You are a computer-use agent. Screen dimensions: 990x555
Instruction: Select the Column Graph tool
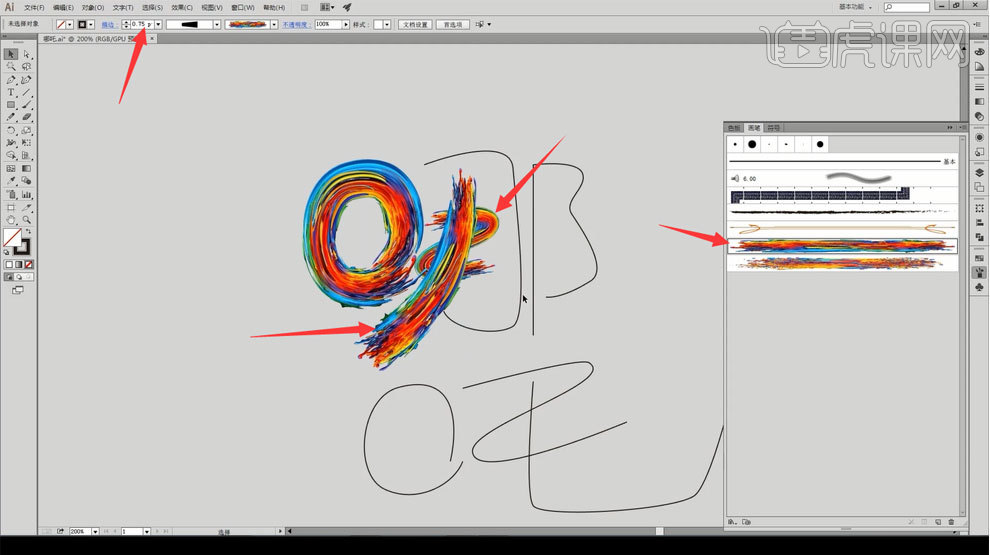(27, 194)
